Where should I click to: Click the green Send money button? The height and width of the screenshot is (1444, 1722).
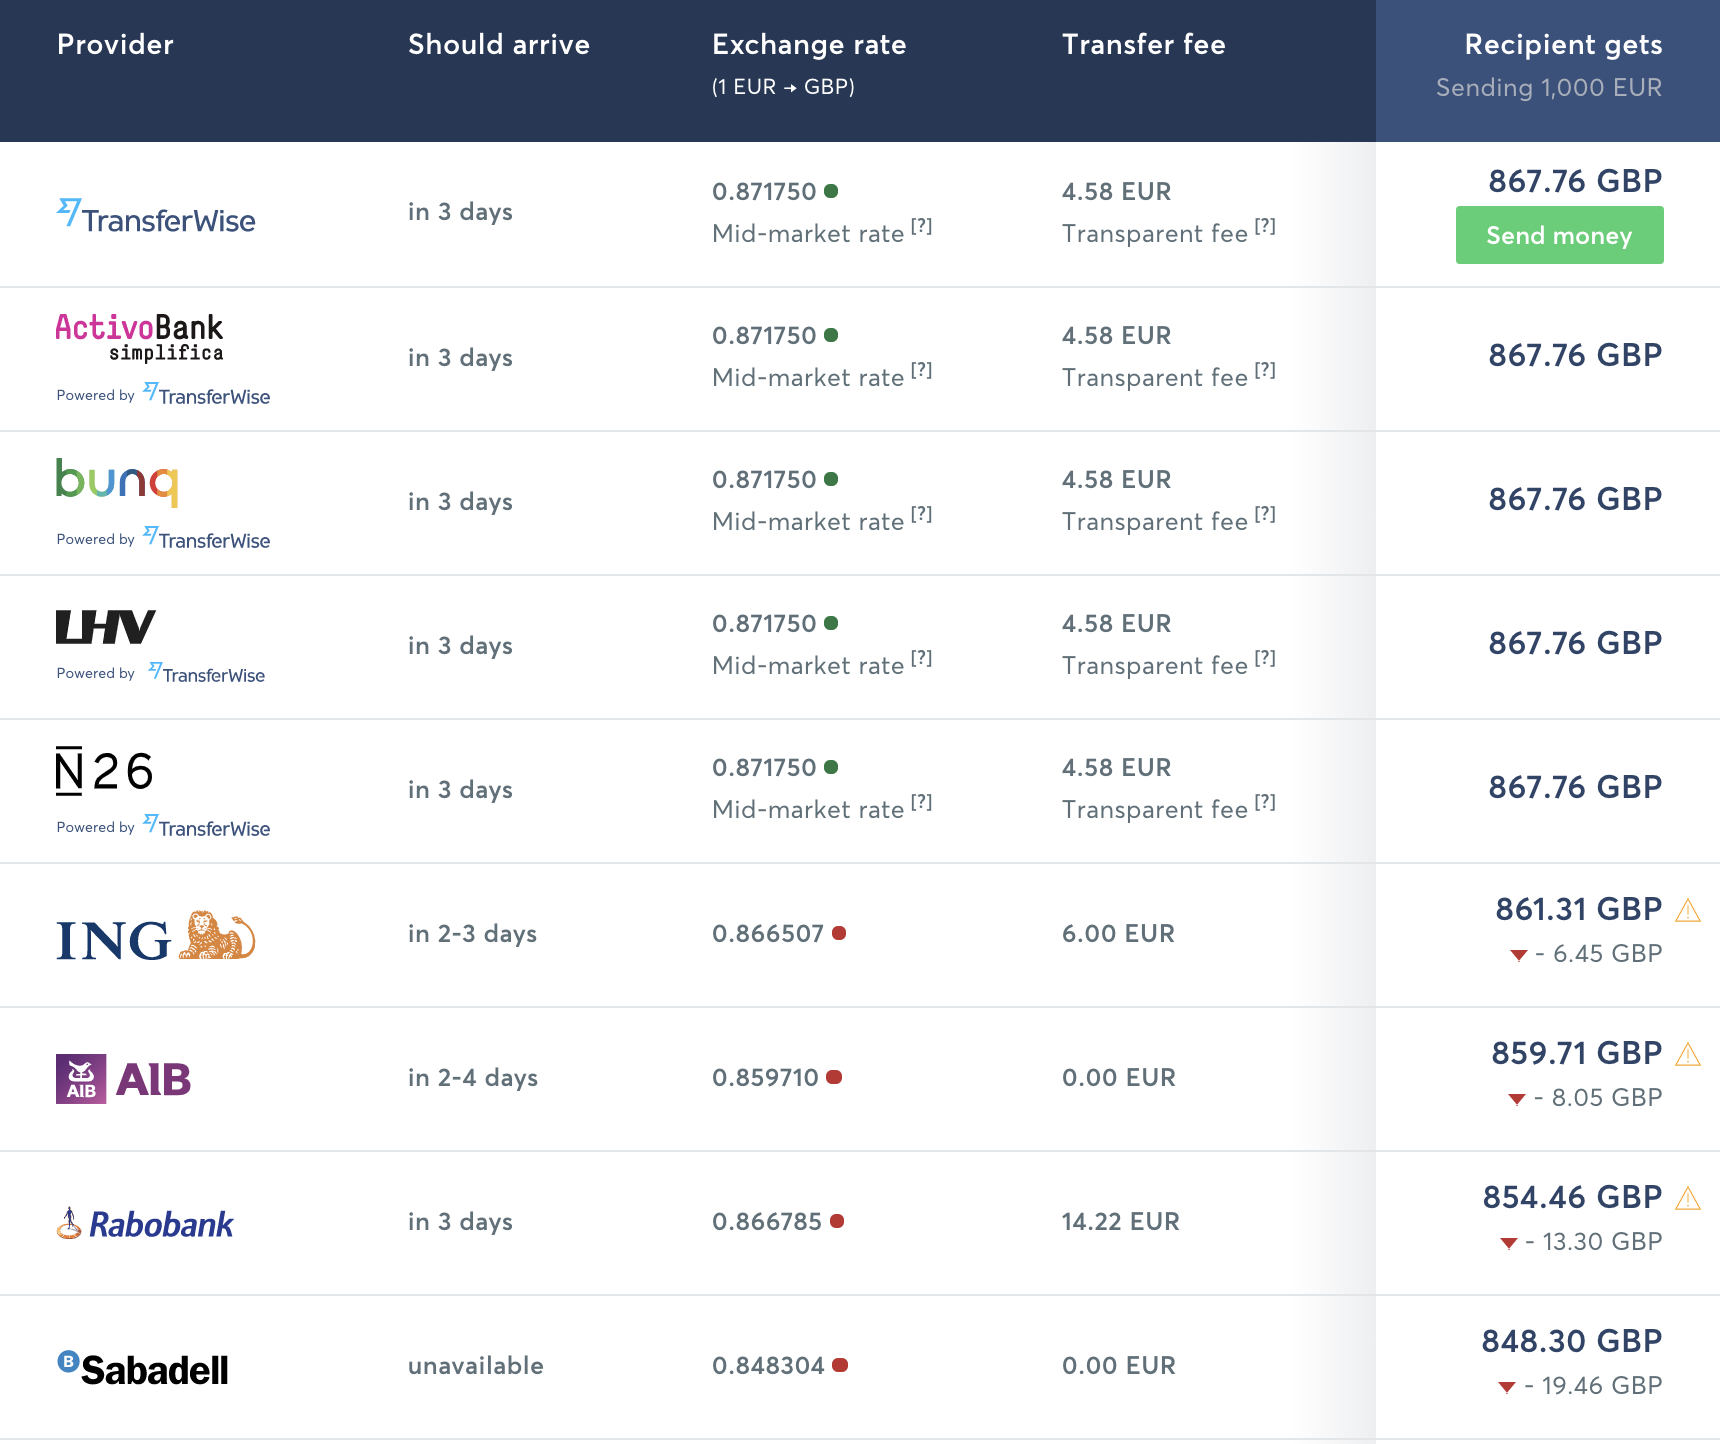(1558, 235)
